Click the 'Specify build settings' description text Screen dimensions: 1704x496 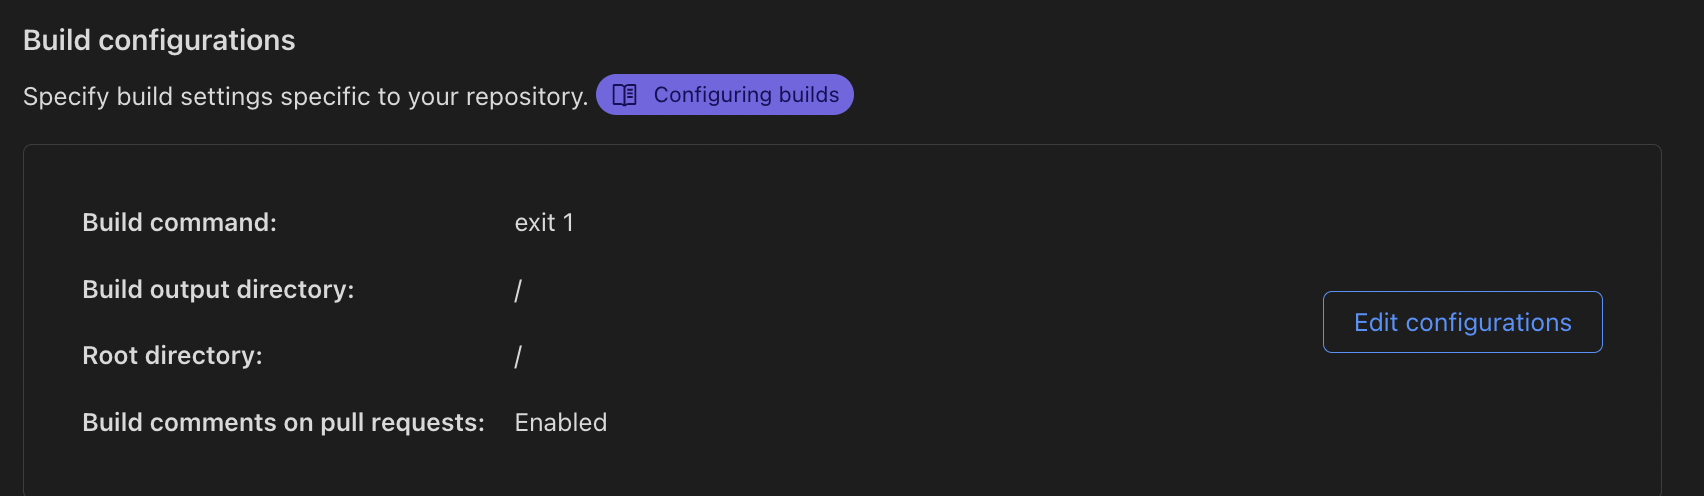coord(305,96)
